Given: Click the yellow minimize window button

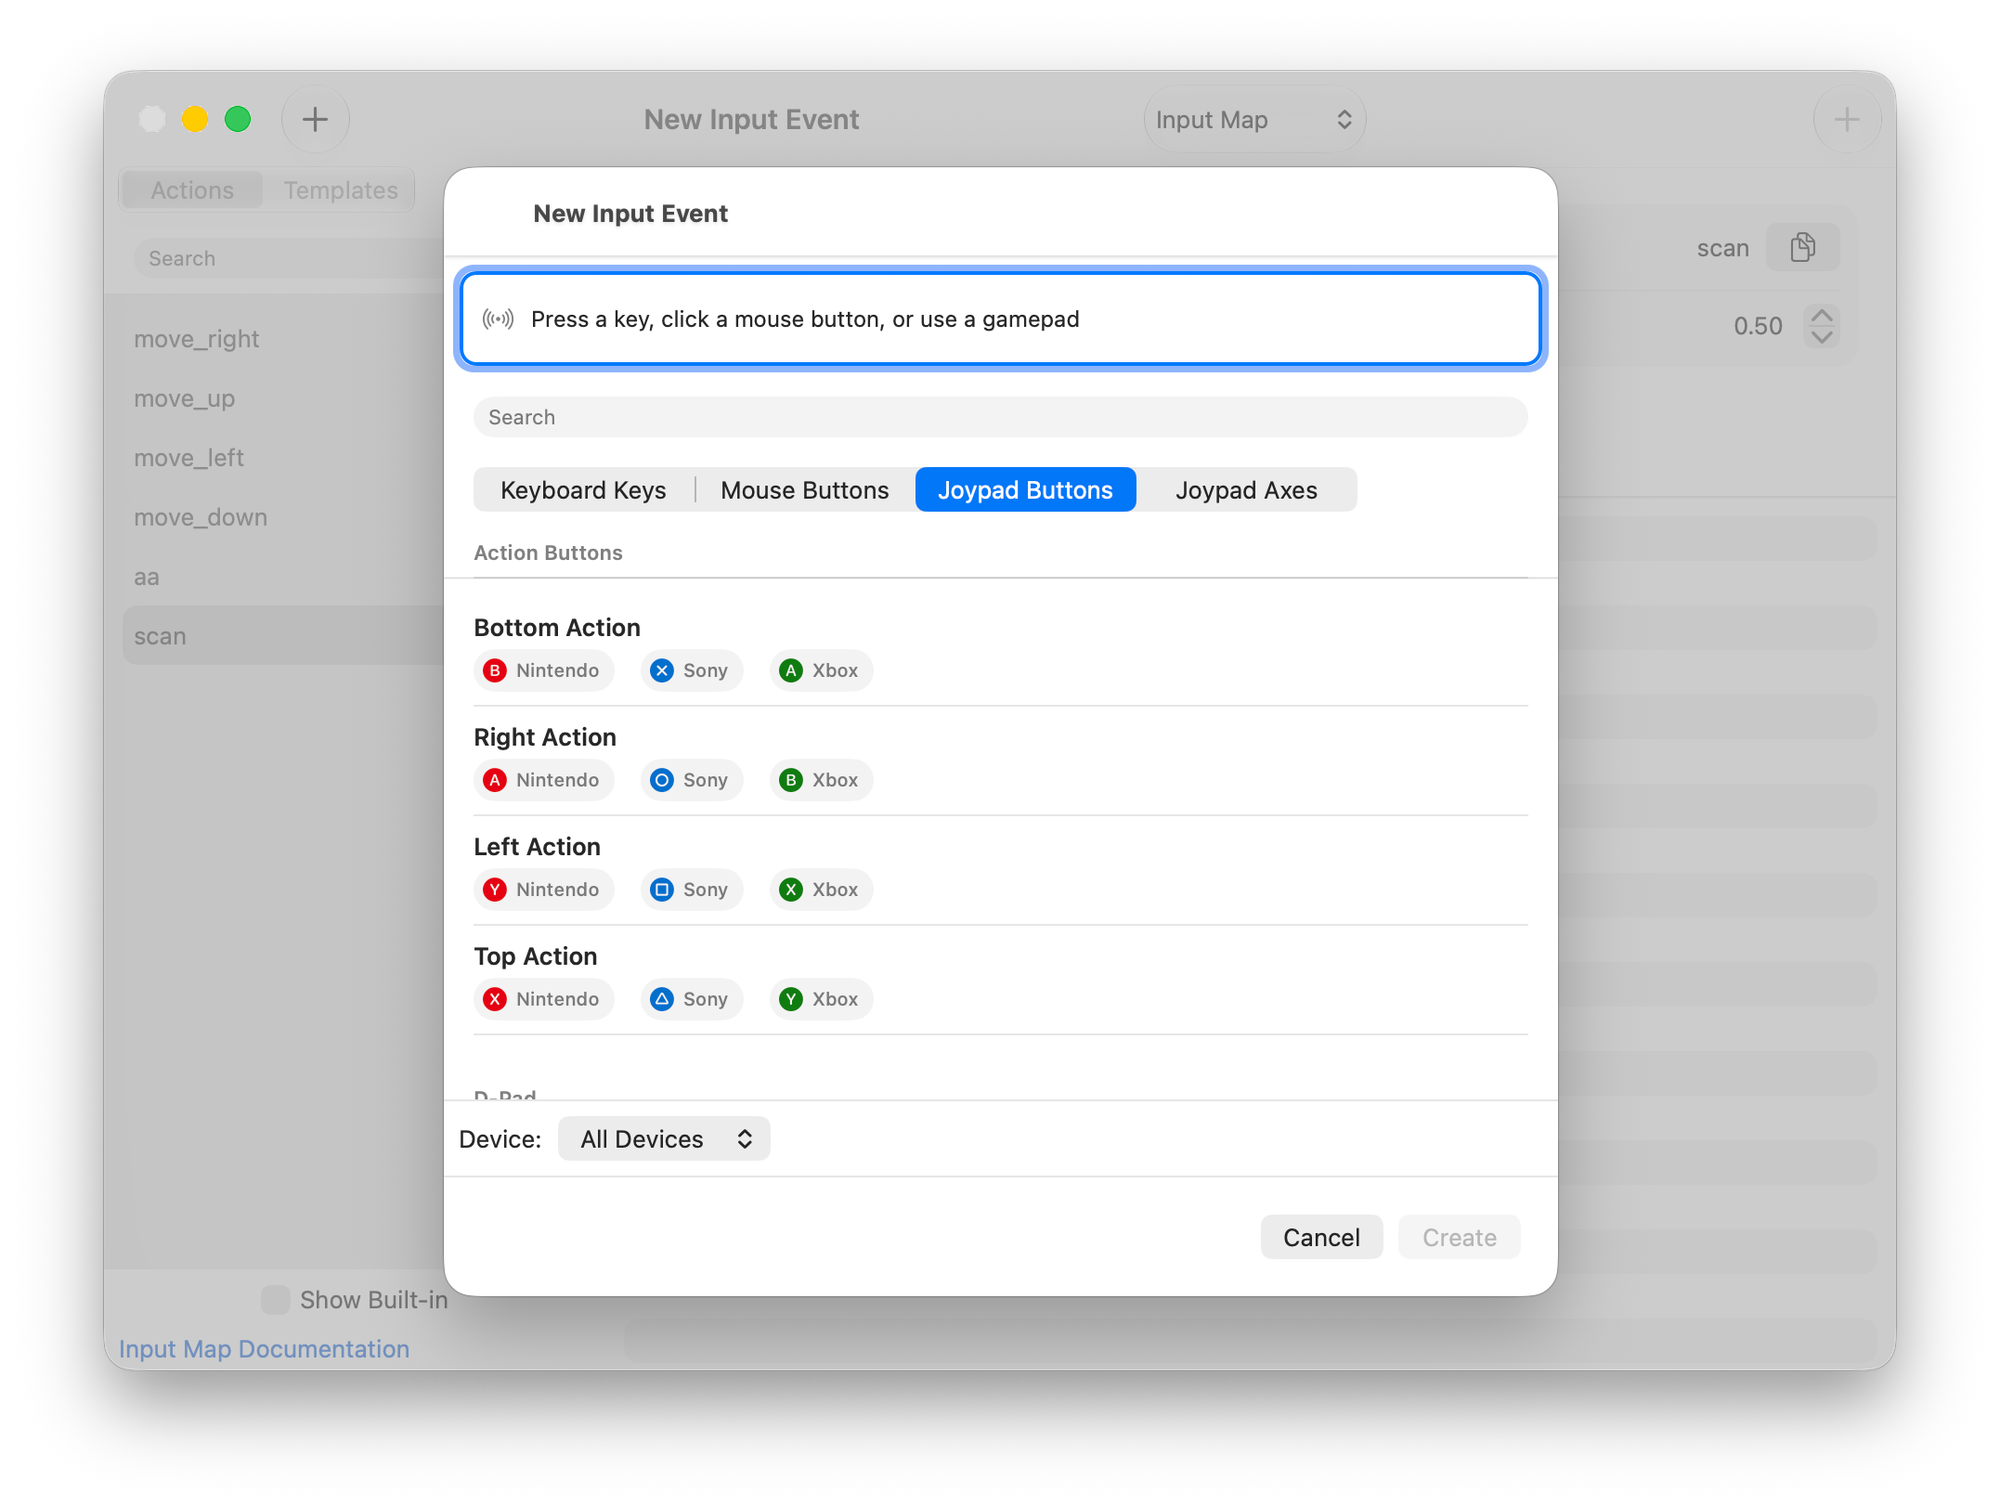Looking at the screenshot, I should [x=195, y=119].
